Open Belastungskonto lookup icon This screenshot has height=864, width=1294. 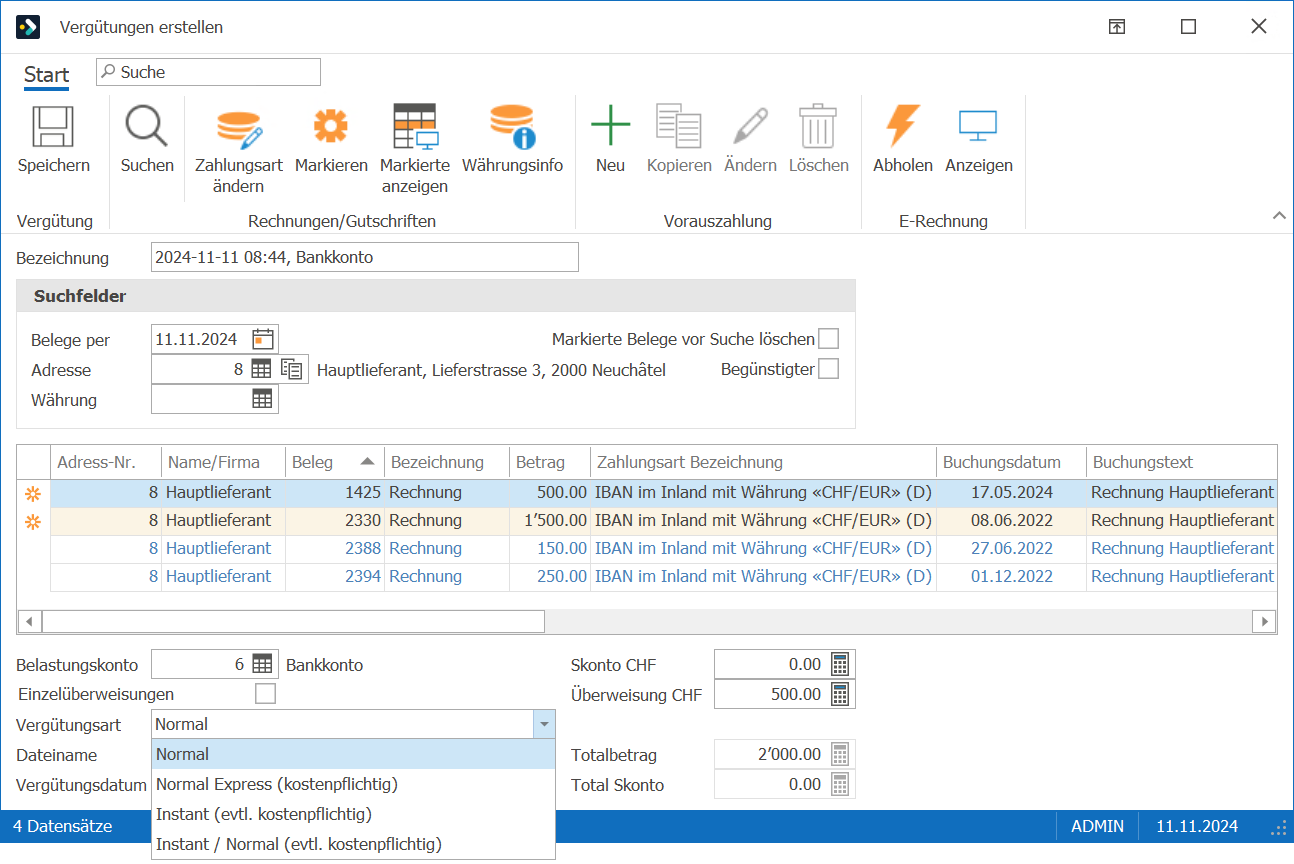coord(262,664)
